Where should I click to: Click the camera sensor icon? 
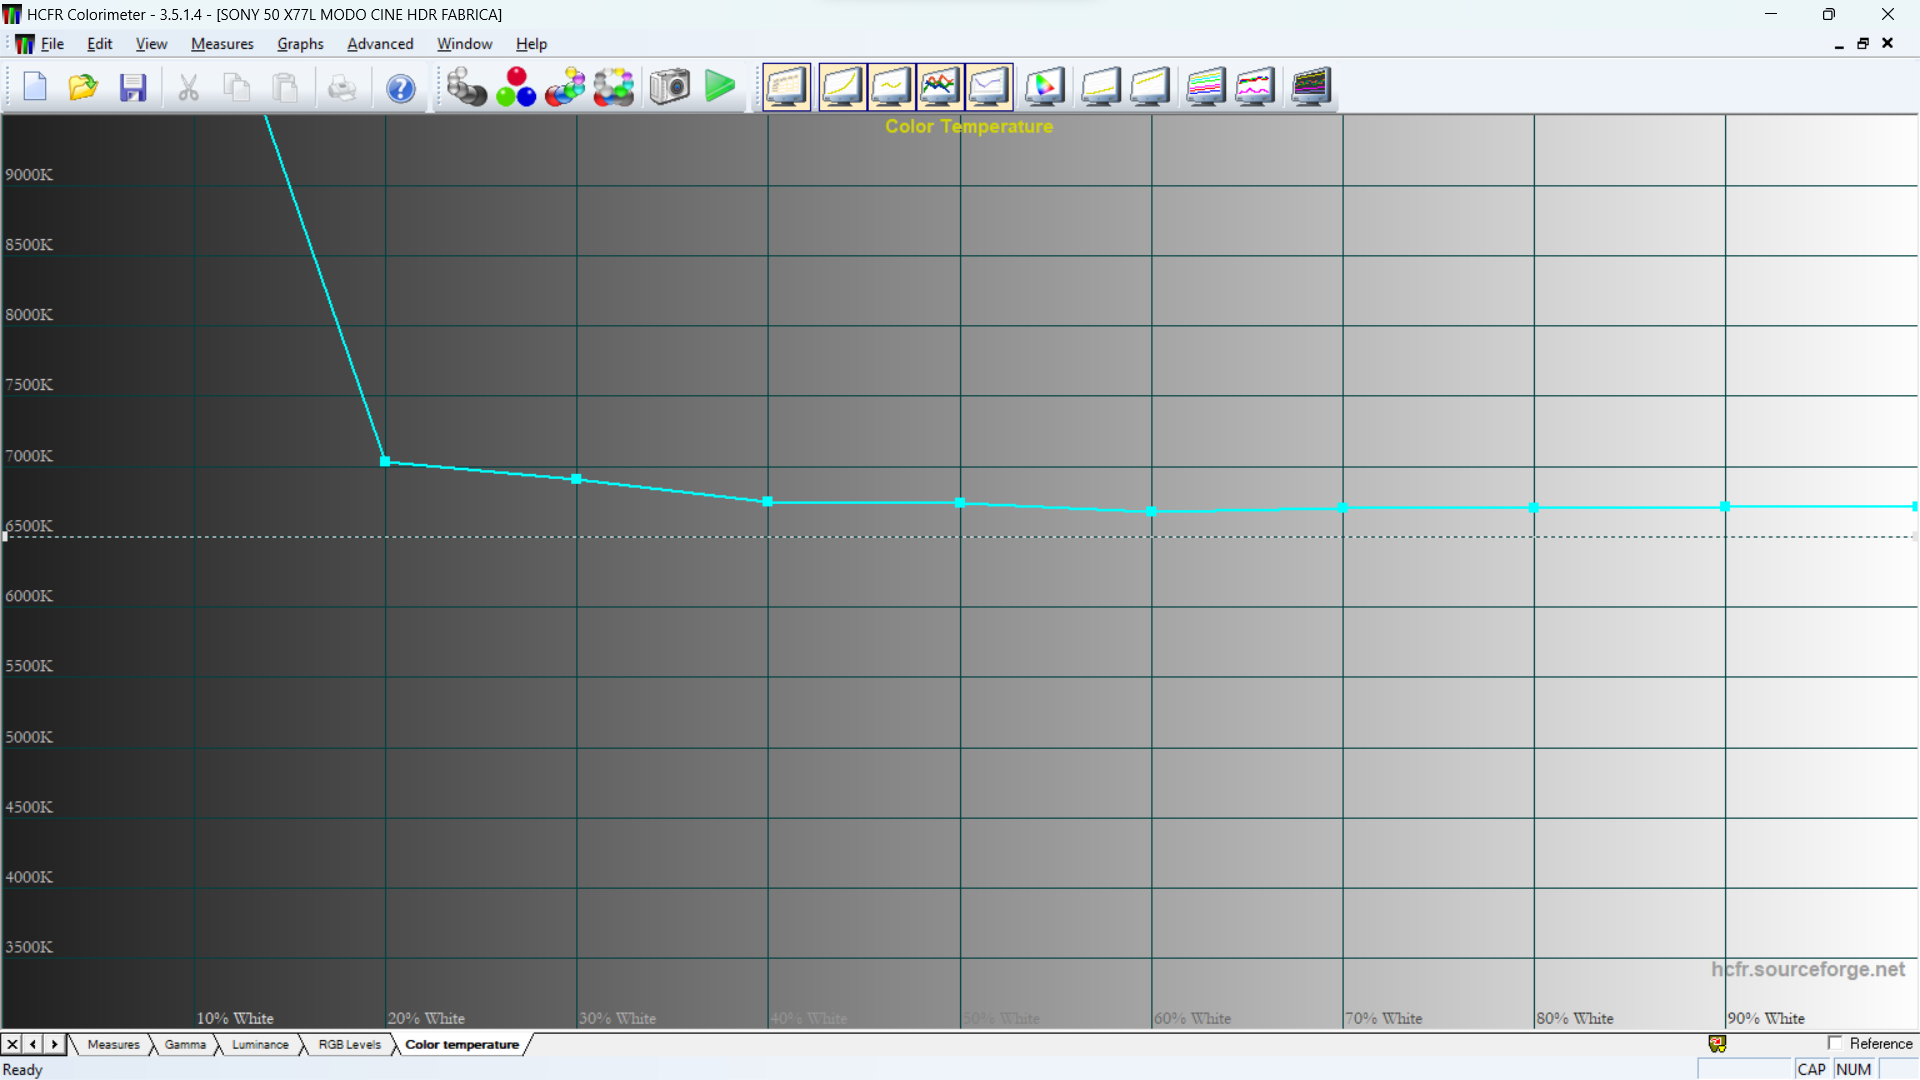[670, 87]
